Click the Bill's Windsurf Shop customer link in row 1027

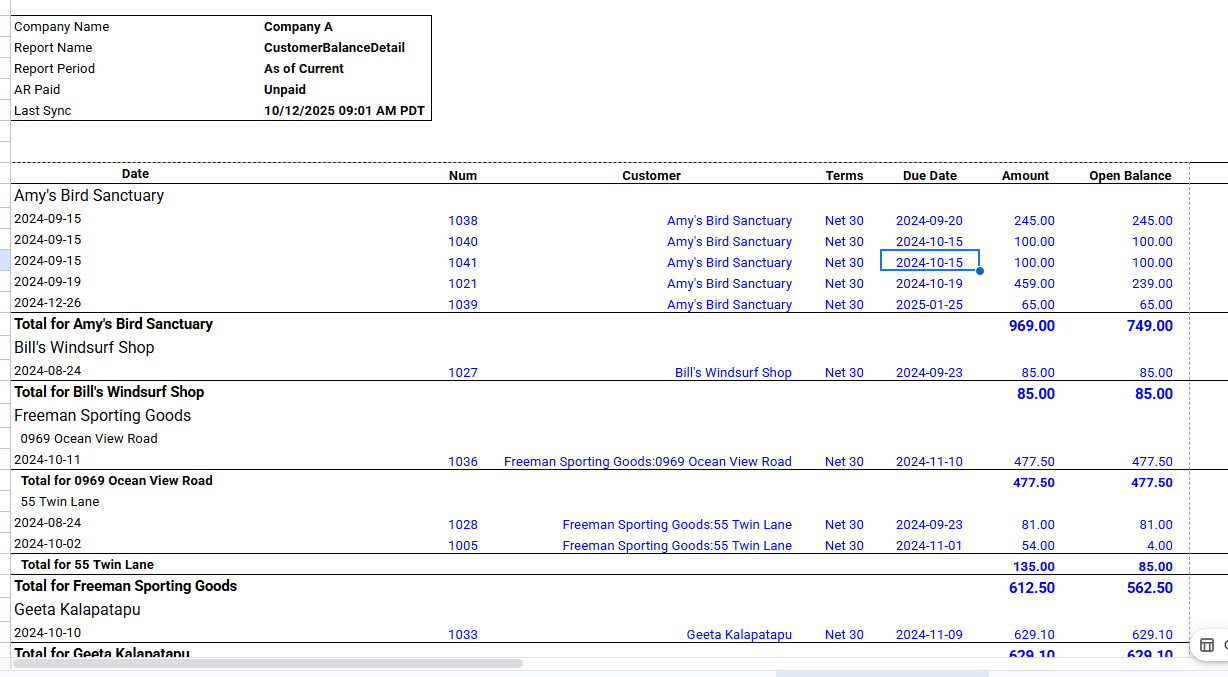[x=733, y=373]
